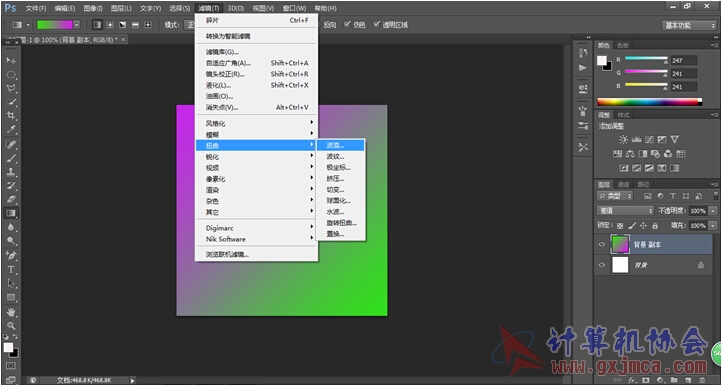Open the layer blend mode dropdown 差值

[x=625, y=210]
